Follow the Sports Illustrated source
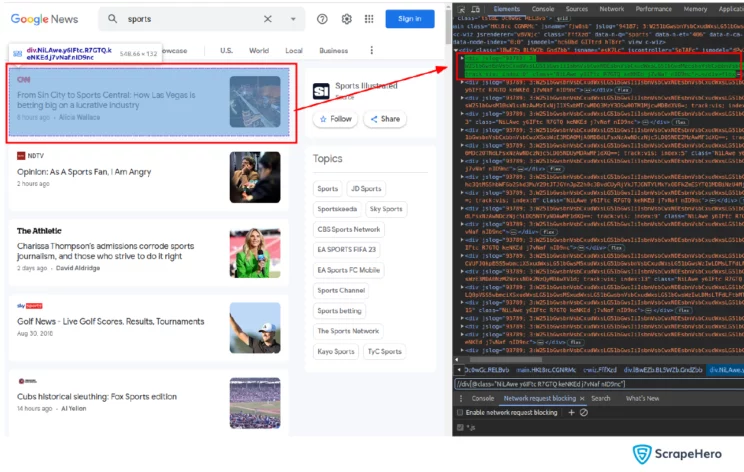 tap(335, 119)
